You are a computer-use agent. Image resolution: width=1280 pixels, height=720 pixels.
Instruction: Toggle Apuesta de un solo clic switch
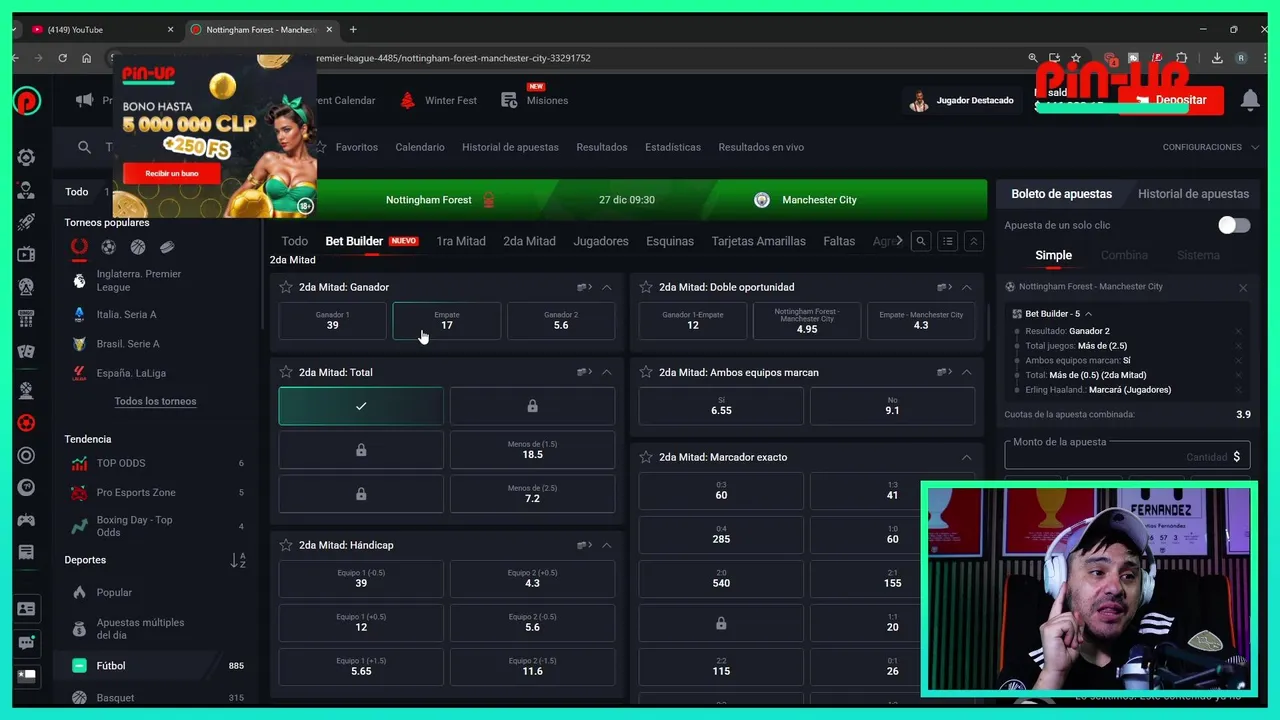tap(1234, 225)
